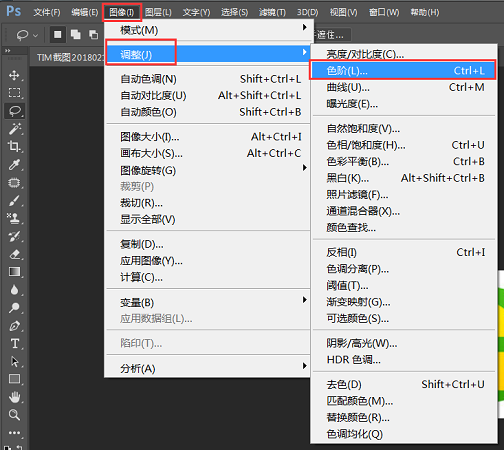Expand the 图像旋转(G) submenu
Image resolution: width=504 pixels, height=450 pixels.
(x=209, y=170)
